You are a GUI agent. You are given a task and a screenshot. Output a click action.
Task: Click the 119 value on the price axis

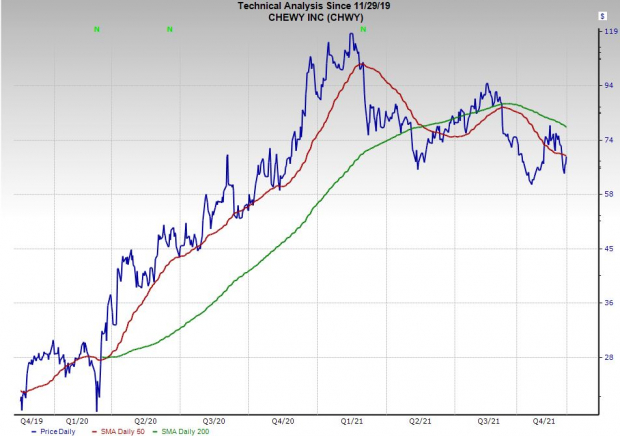(604, 32)
